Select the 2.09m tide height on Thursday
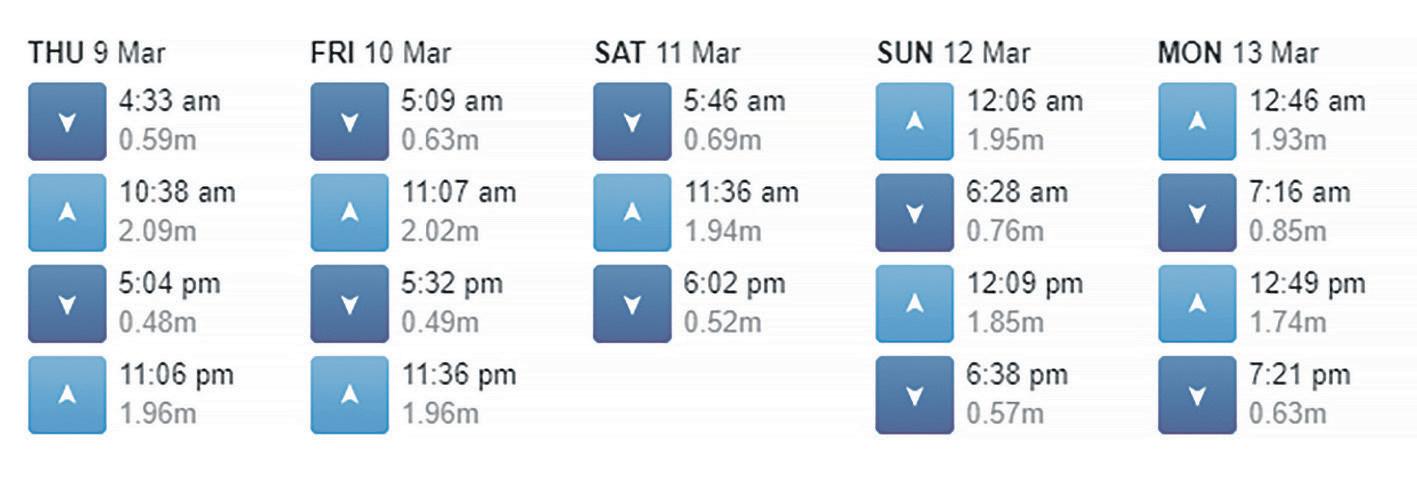Screen dimensions: 1417x480 tap(157, 230)
